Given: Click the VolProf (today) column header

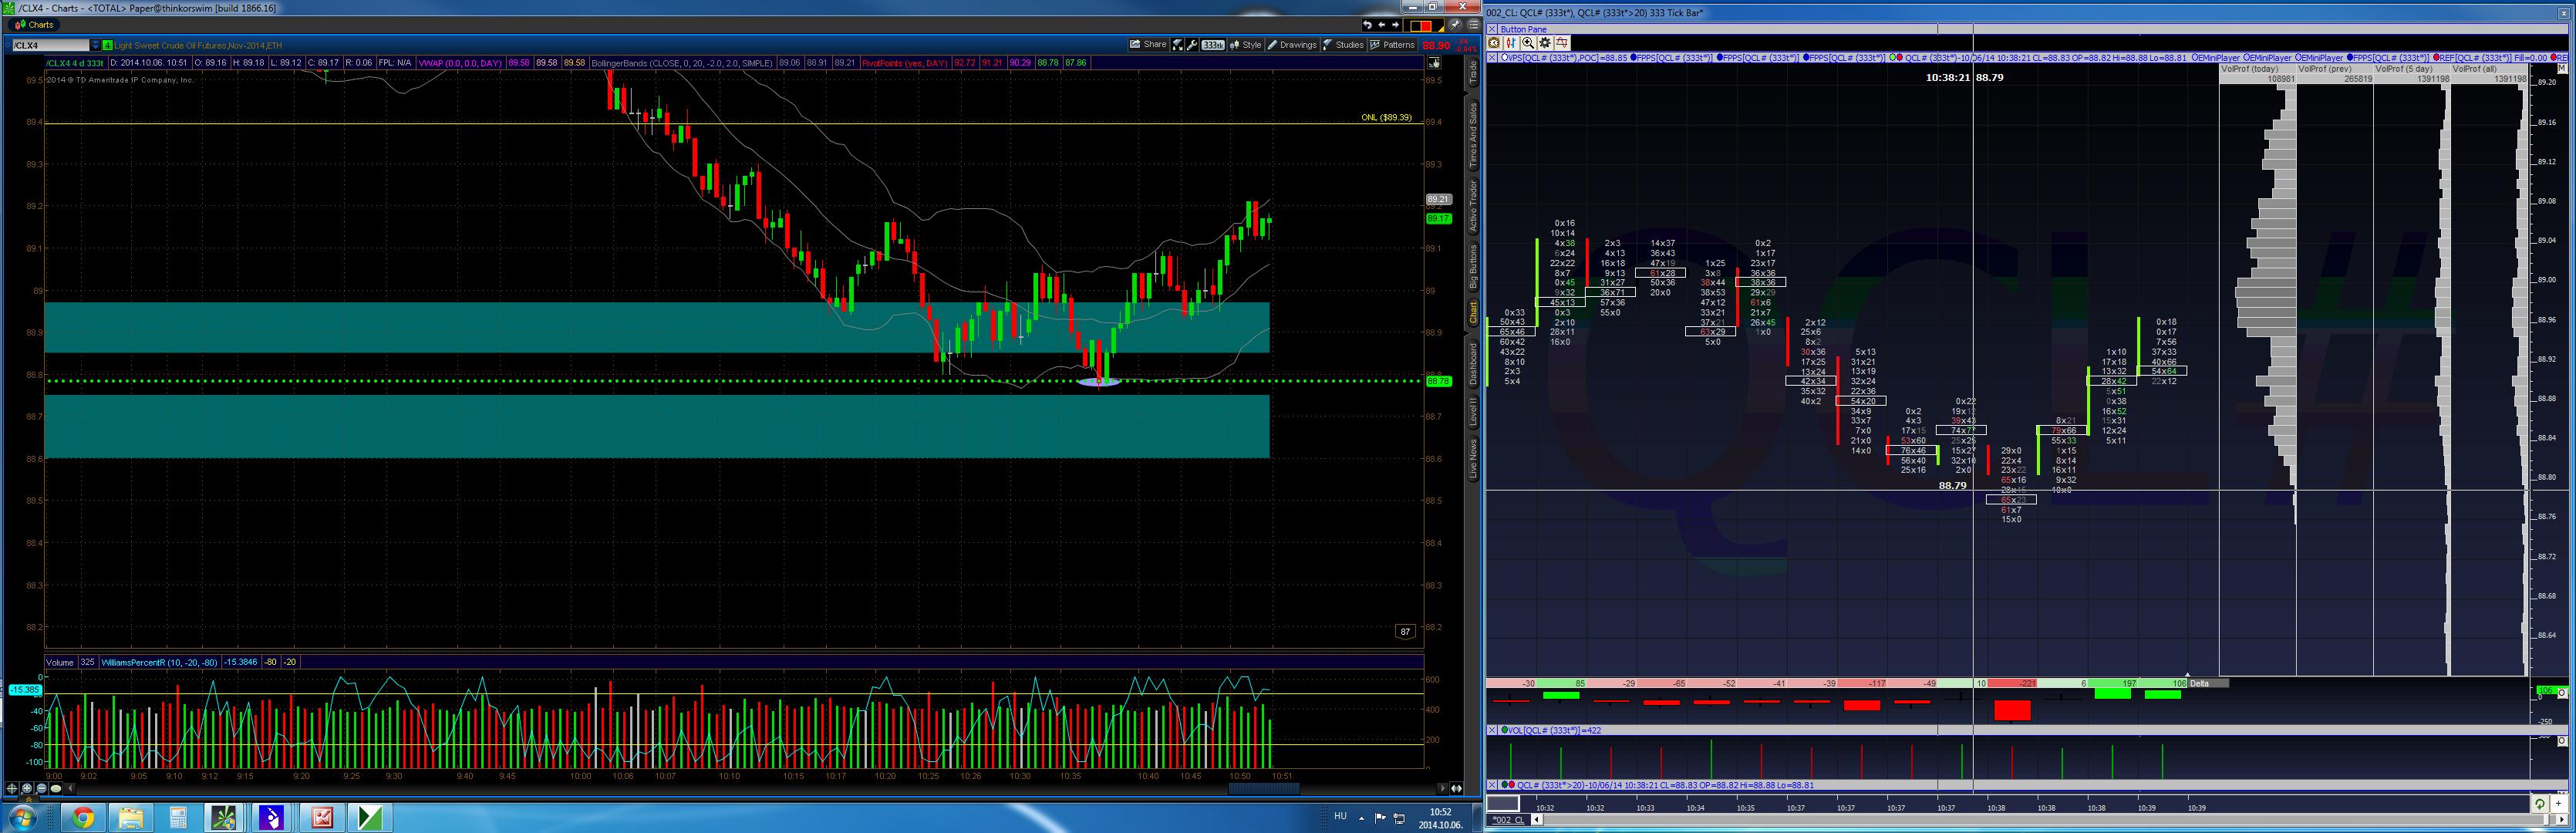Looking at the screenshot, I should coord(2257,69).
